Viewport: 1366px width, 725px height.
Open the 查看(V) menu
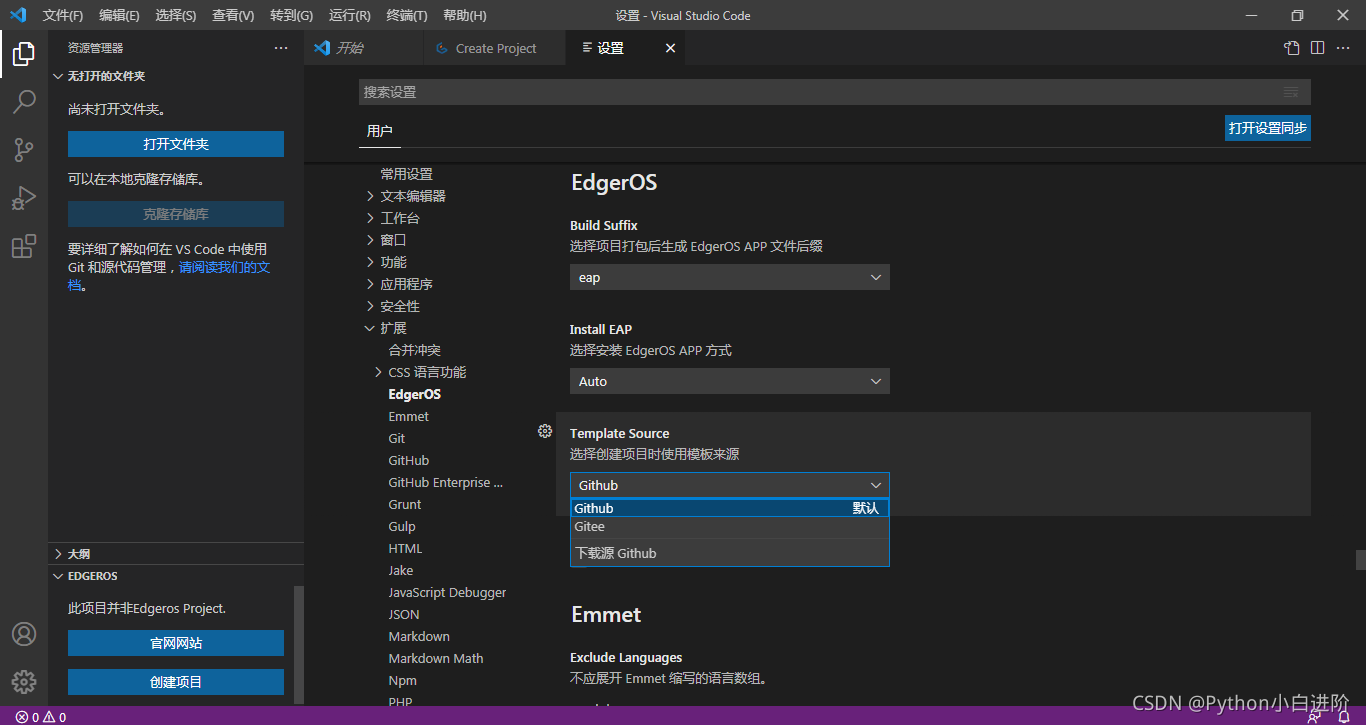[x=233, y=16]
